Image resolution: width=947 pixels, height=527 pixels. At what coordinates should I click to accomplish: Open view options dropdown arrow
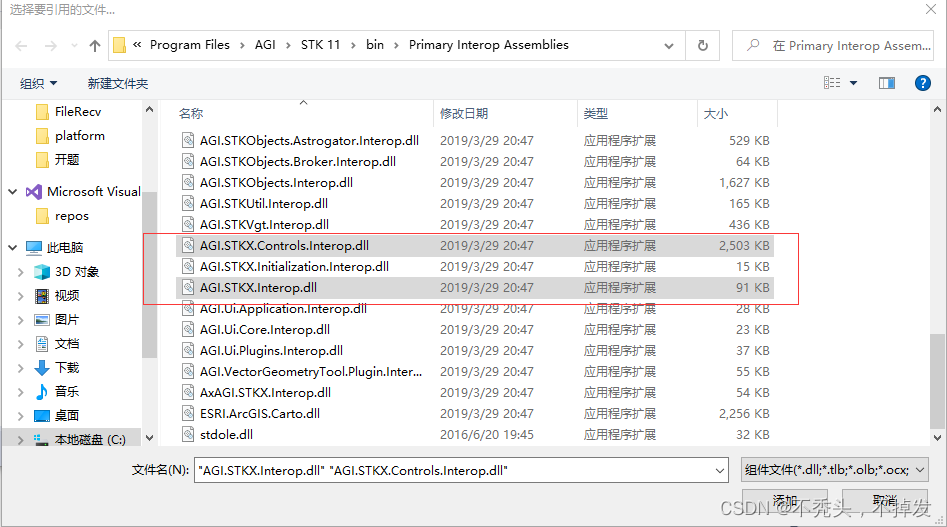[x=853, y=83]
